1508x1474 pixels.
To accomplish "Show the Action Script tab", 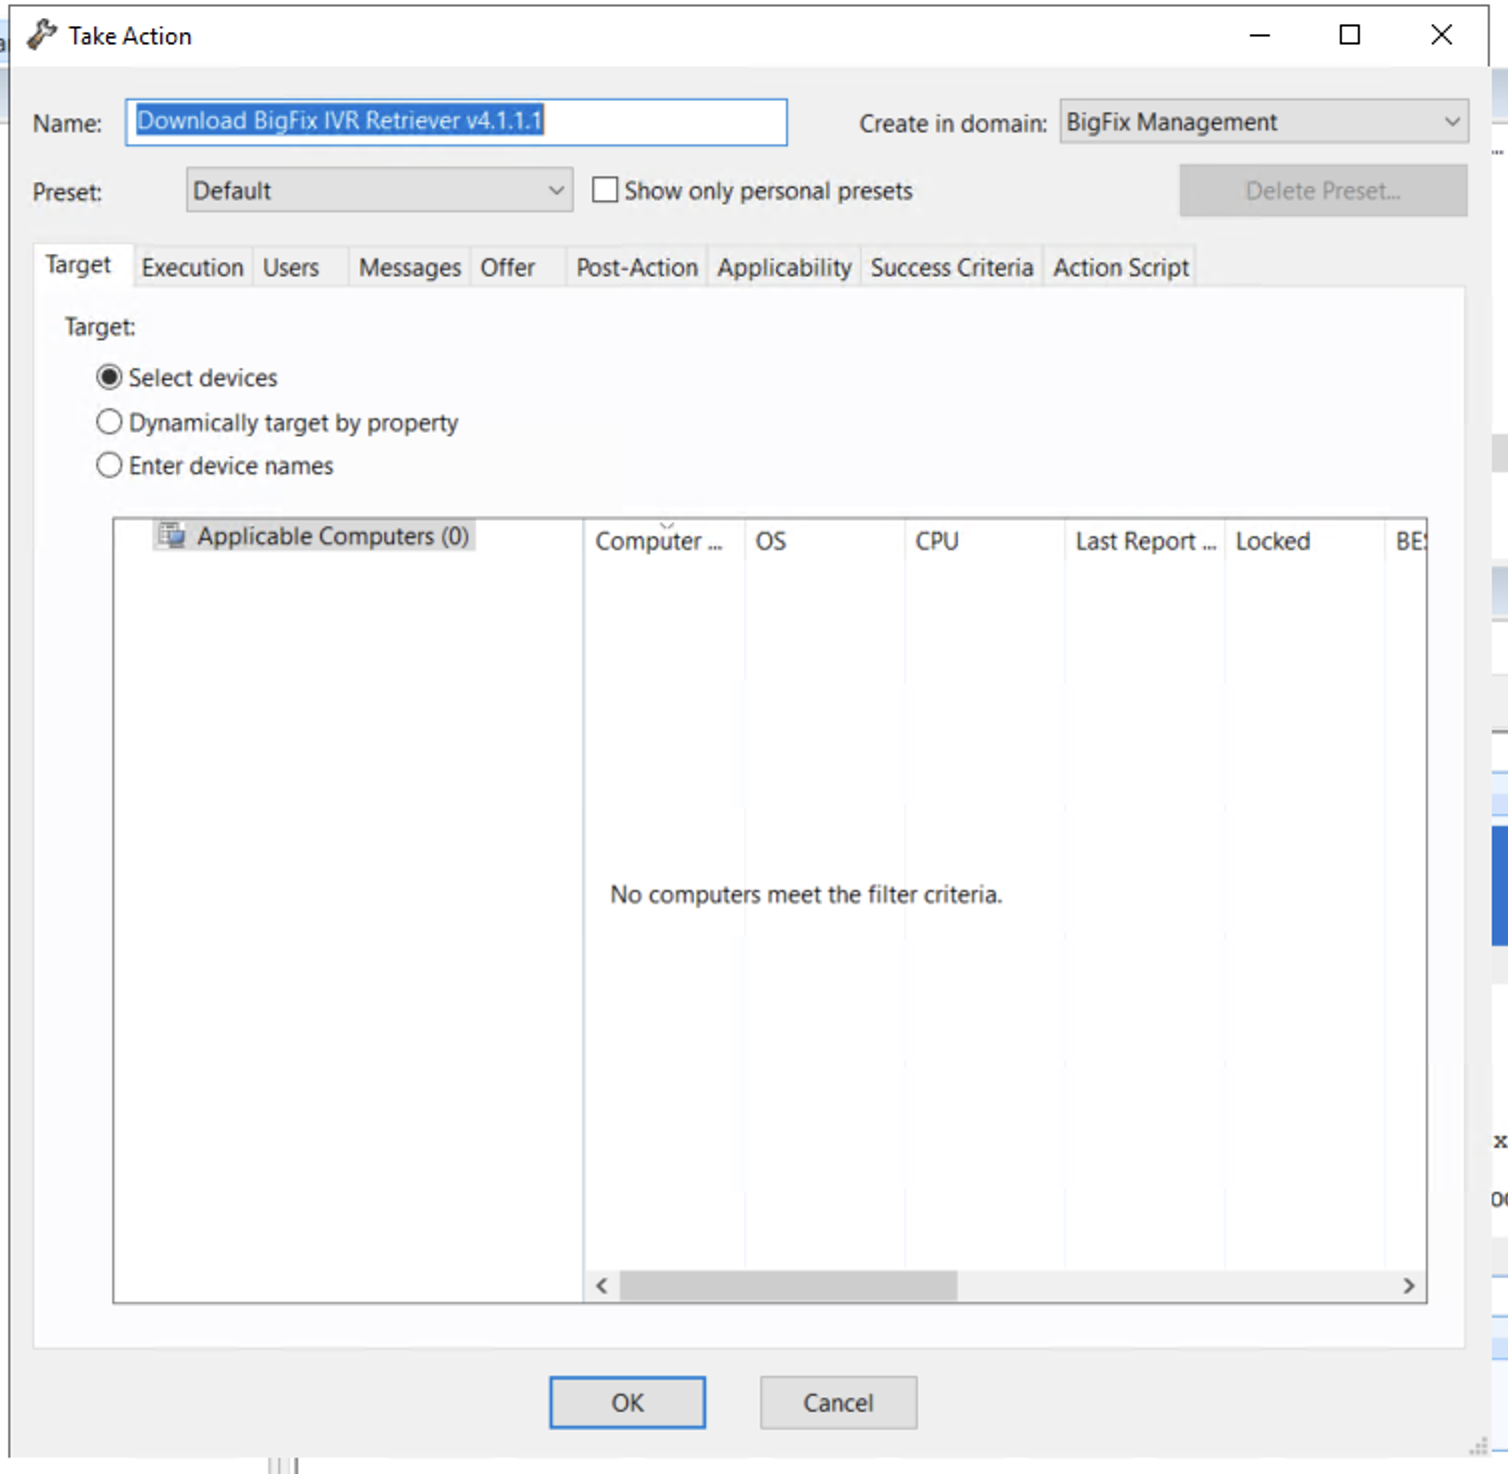I will 1121,267.
